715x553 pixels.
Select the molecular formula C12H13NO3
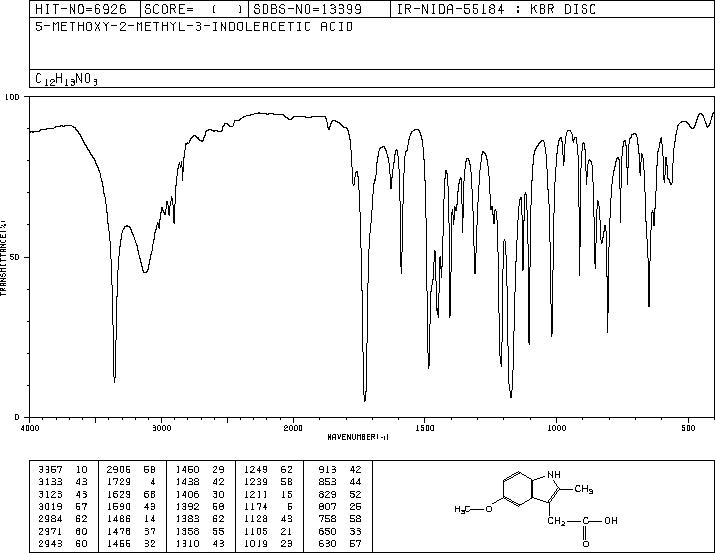point(67,79)
